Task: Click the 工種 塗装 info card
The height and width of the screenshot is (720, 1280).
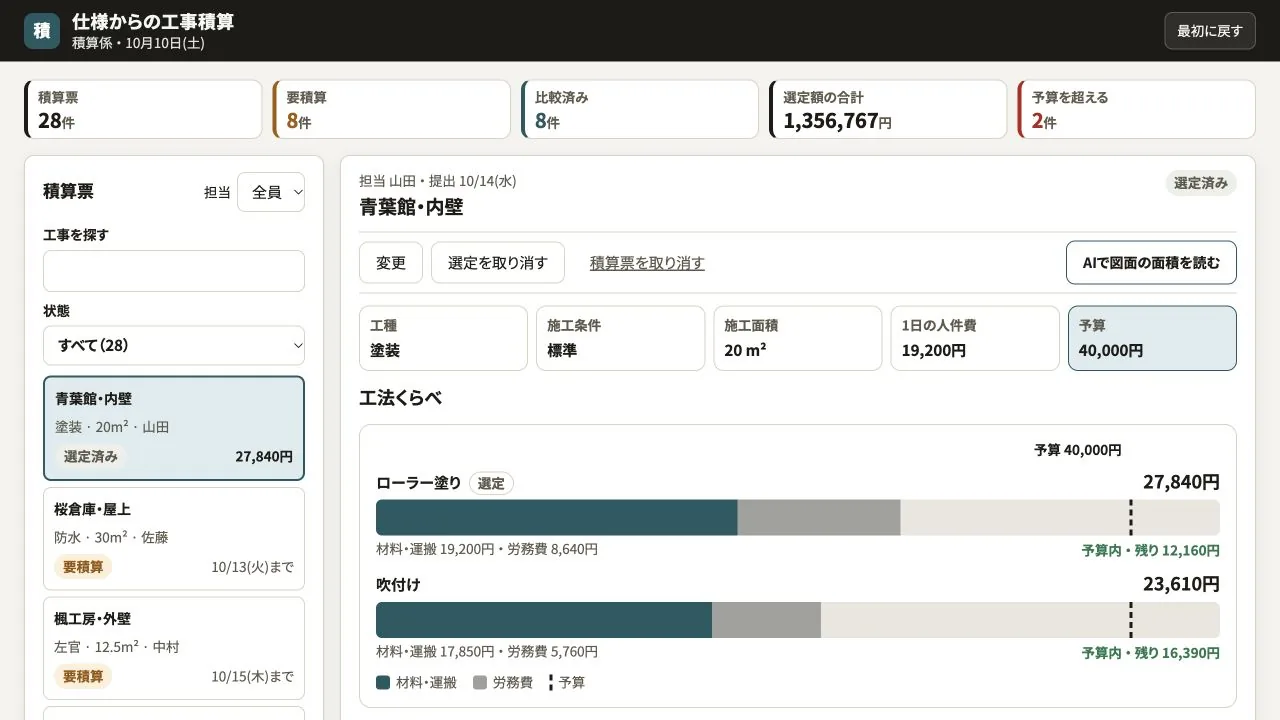Action: coord(443,338)
